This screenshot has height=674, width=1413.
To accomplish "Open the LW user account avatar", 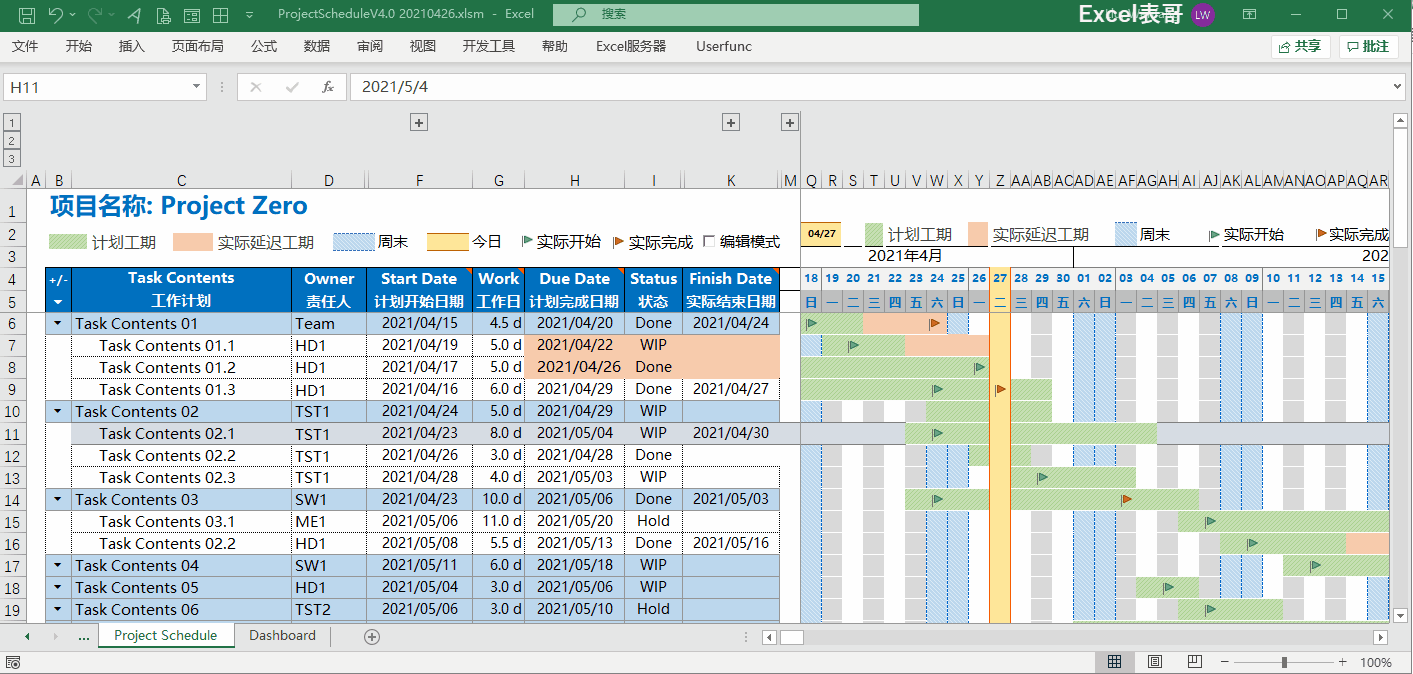I will (x=1203, y=14).
